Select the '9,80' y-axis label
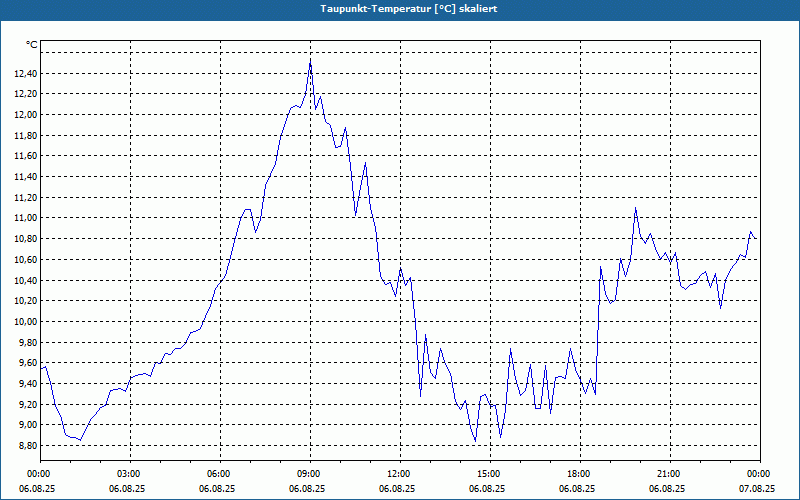800x500 pixels. click(28, 343)
